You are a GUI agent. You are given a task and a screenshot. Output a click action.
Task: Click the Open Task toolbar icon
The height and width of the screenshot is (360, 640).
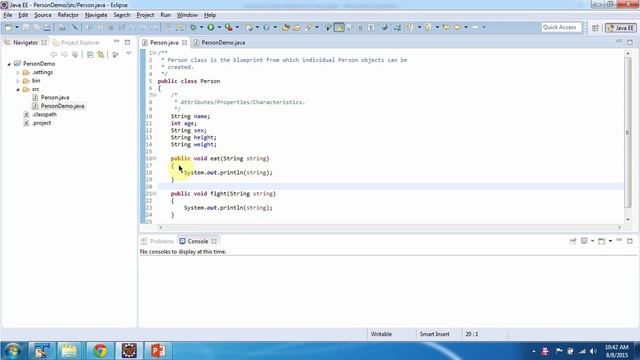(296, 27)
